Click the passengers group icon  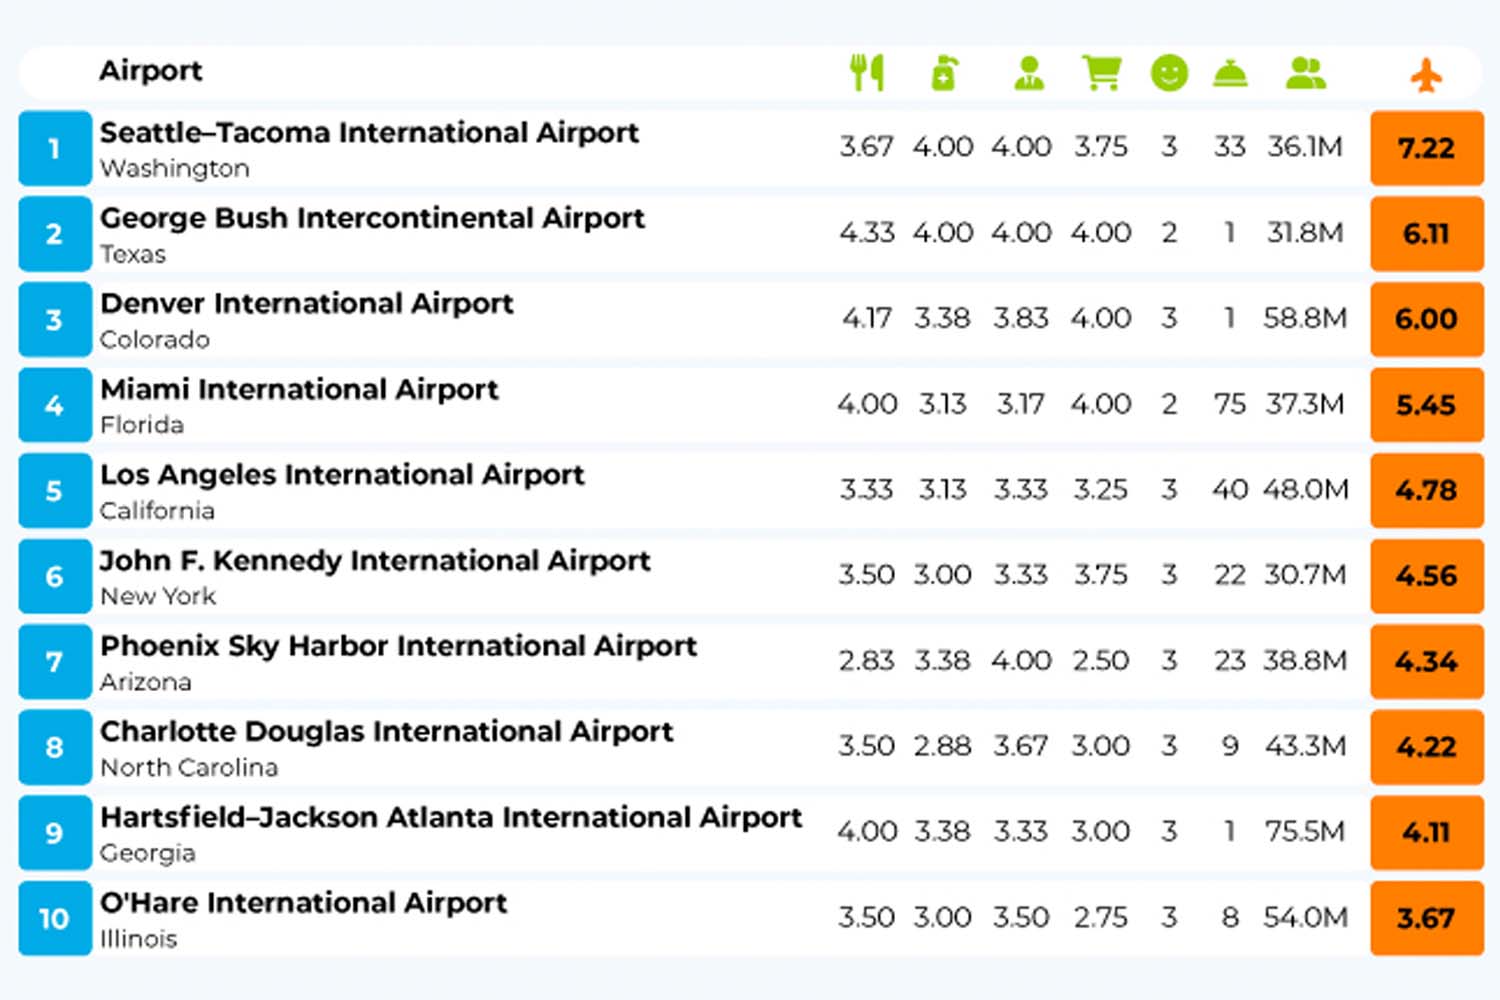click(1305, 73)
